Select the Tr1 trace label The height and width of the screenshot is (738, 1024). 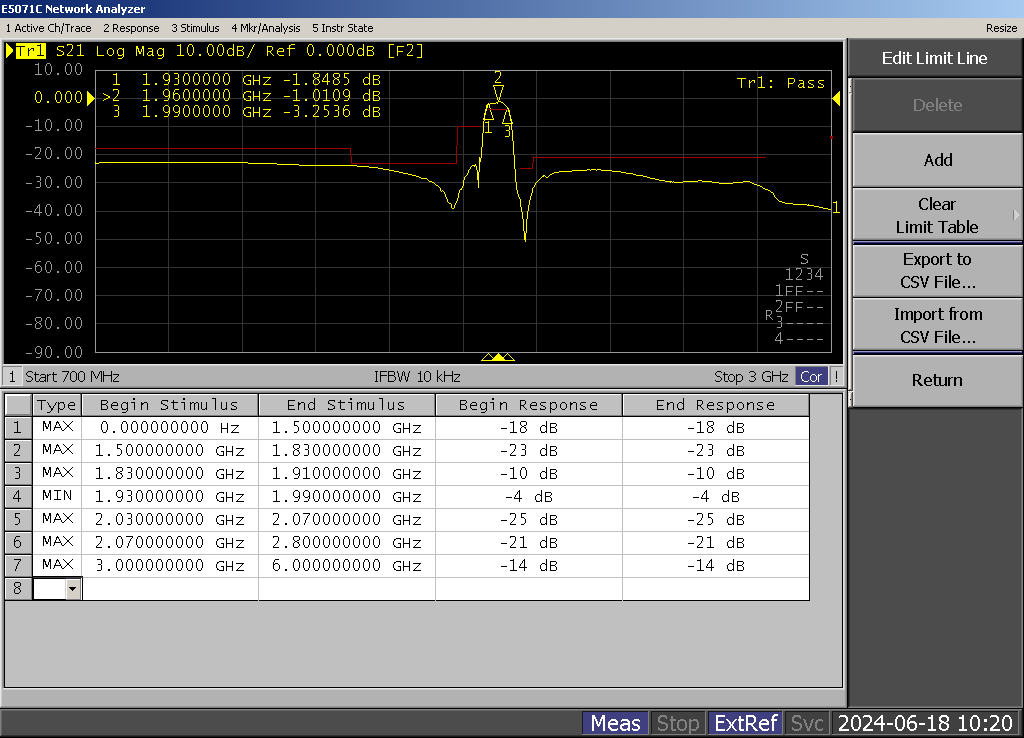[30, 51]
